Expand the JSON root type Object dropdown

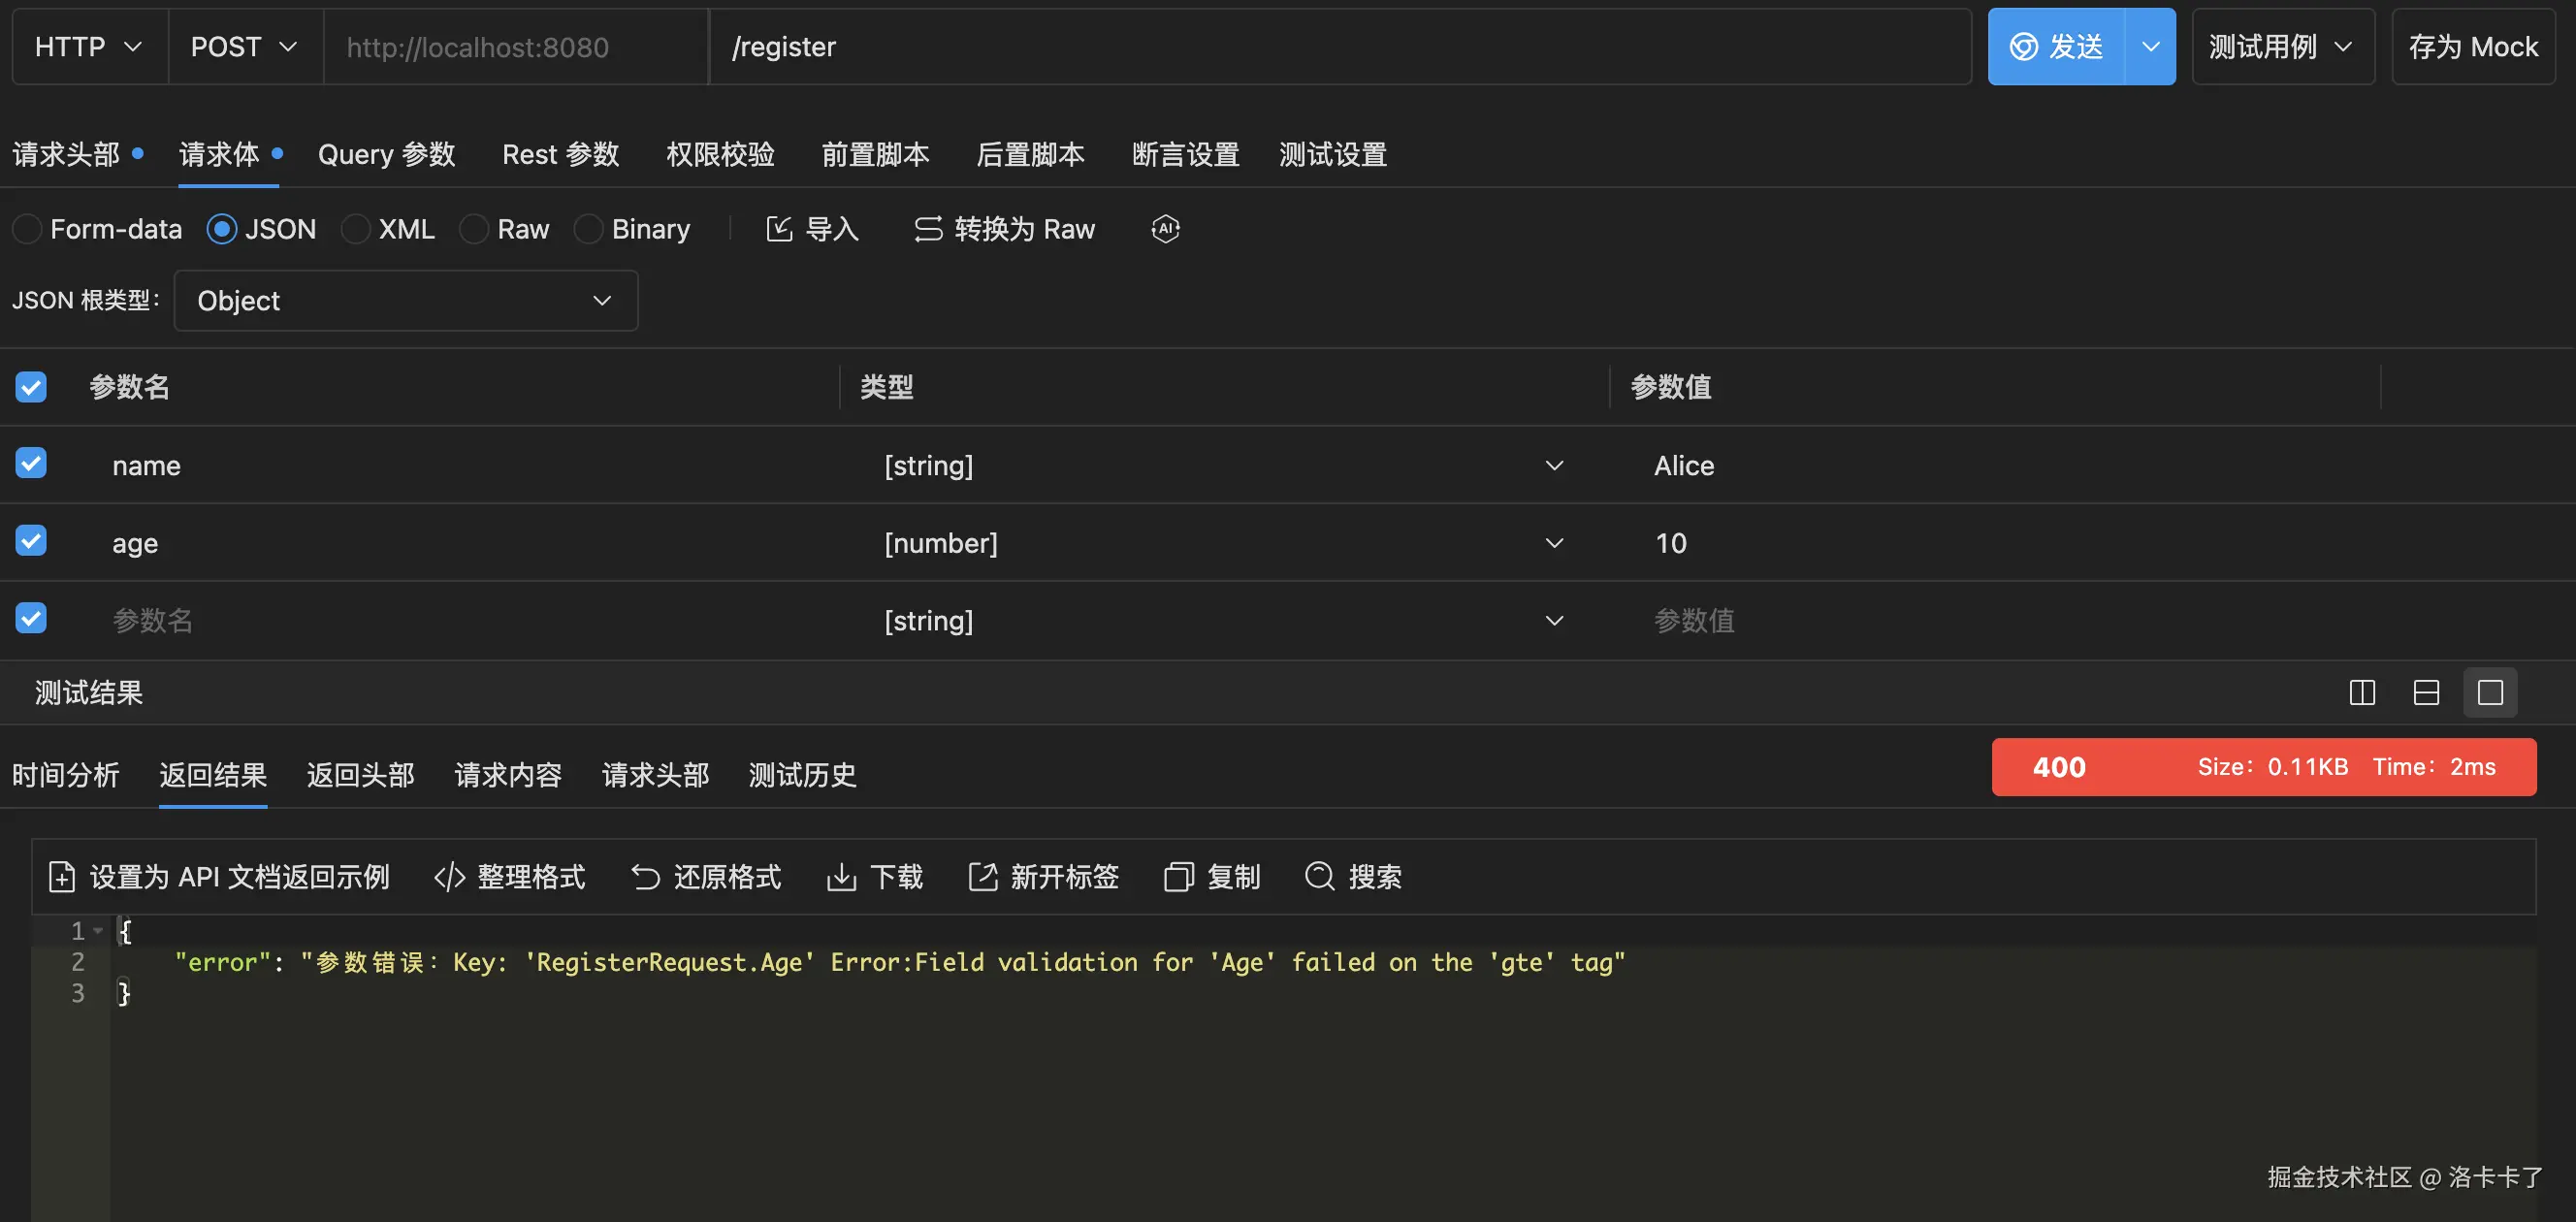[x=405, y=301]
